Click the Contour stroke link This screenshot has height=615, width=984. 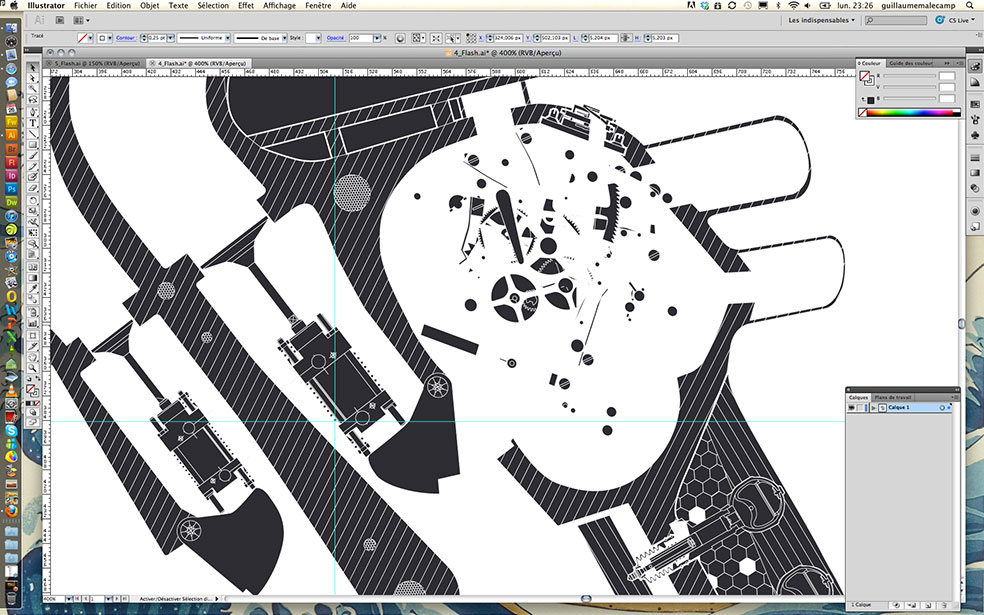point(124,38)
